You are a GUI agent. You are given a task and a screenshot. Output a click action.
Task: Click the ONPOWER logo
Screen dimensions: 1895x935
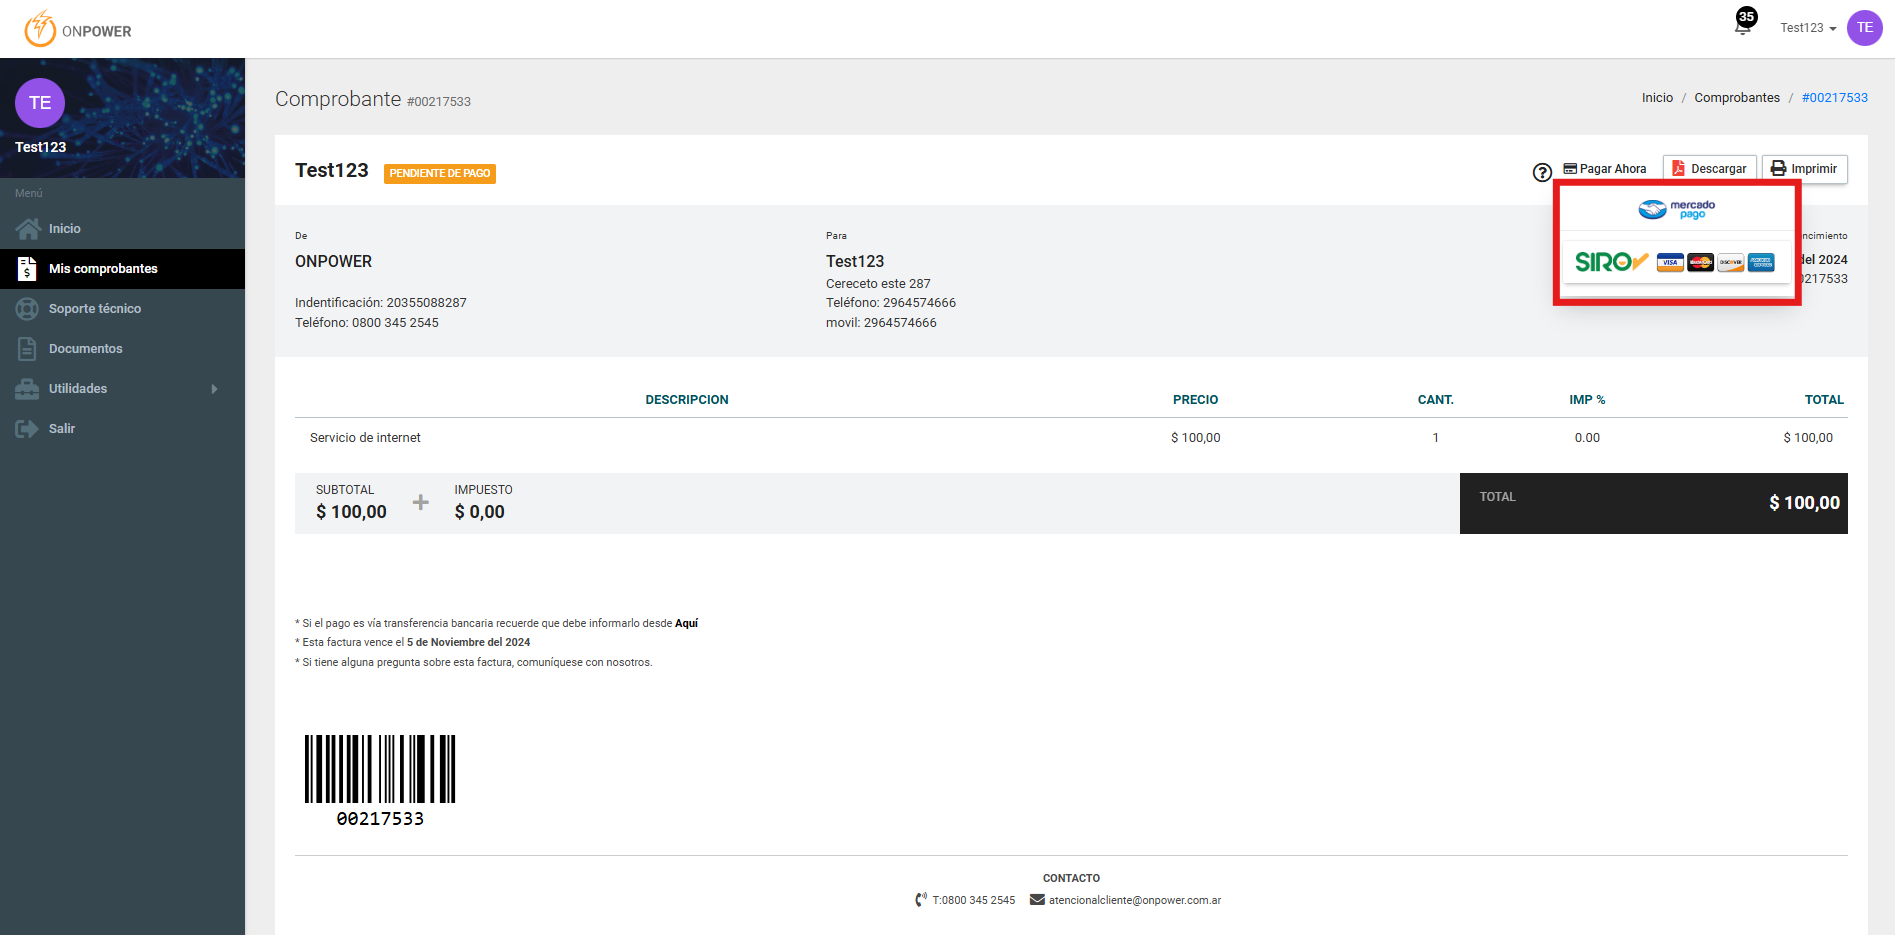tap(78, 30)
